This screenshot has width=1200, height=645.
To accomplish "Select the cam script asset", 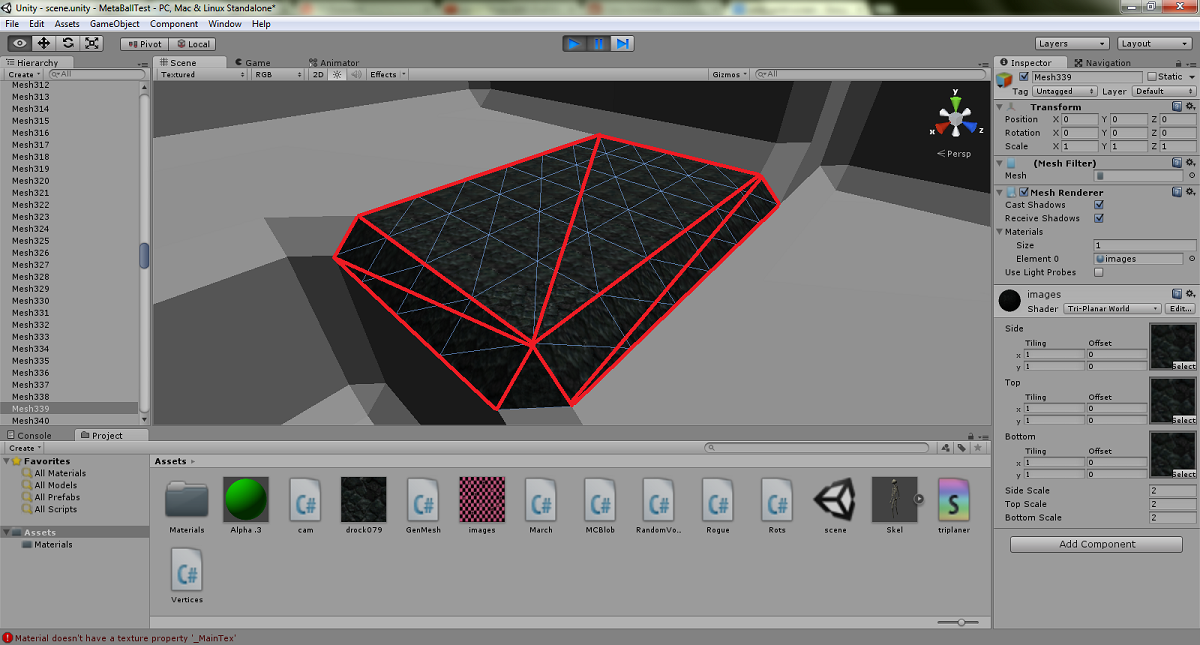I will pyautogui.click(x=305, y=498).
